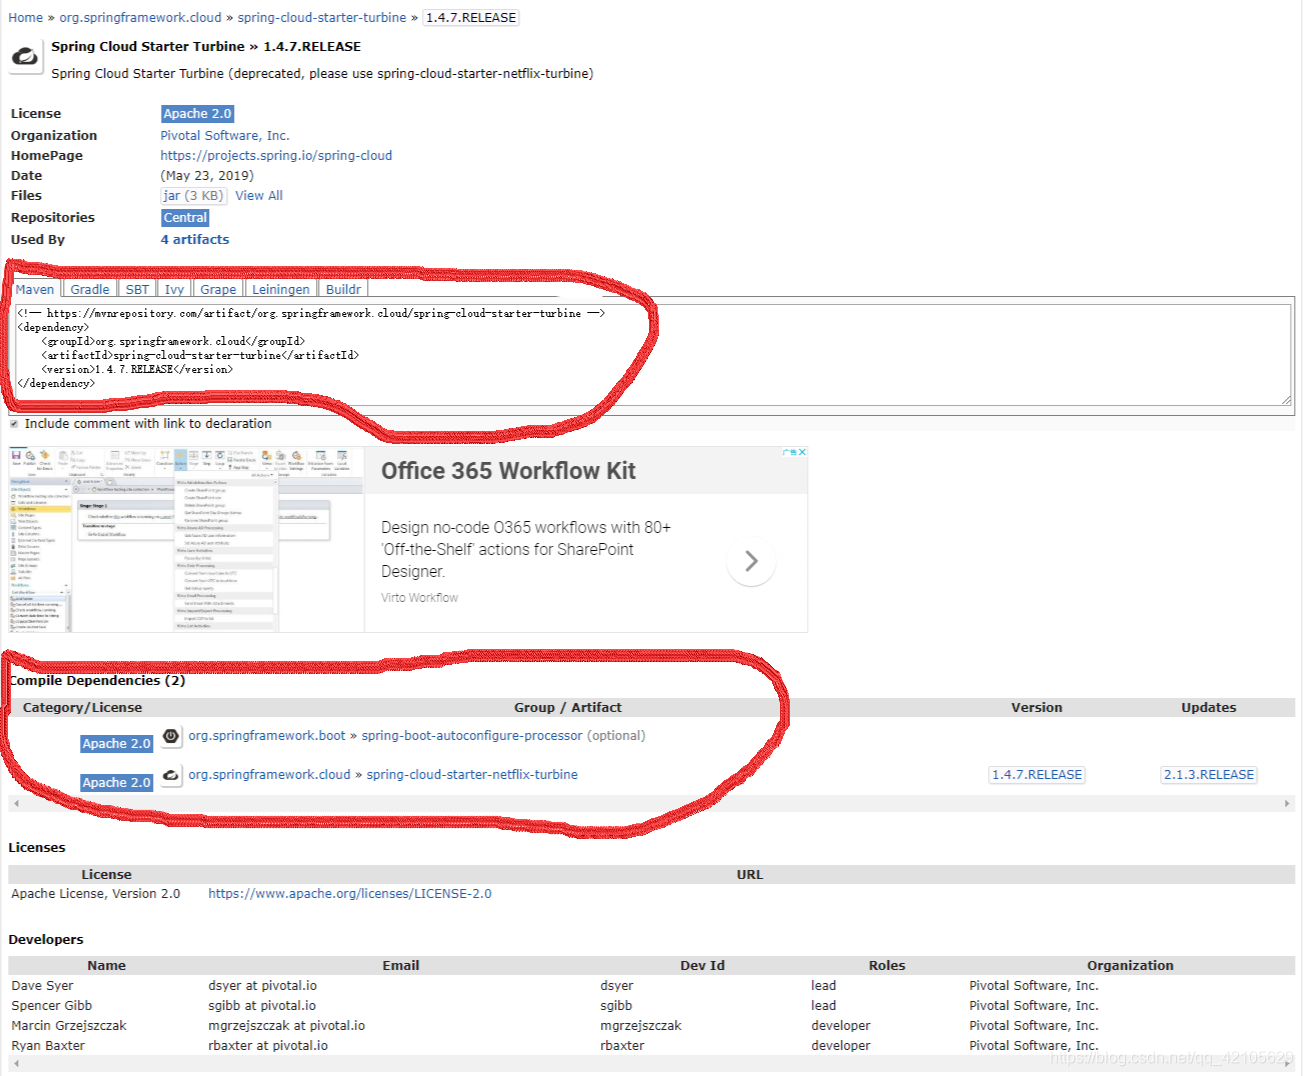Switch to the Maven tab

tap(35, 289)
